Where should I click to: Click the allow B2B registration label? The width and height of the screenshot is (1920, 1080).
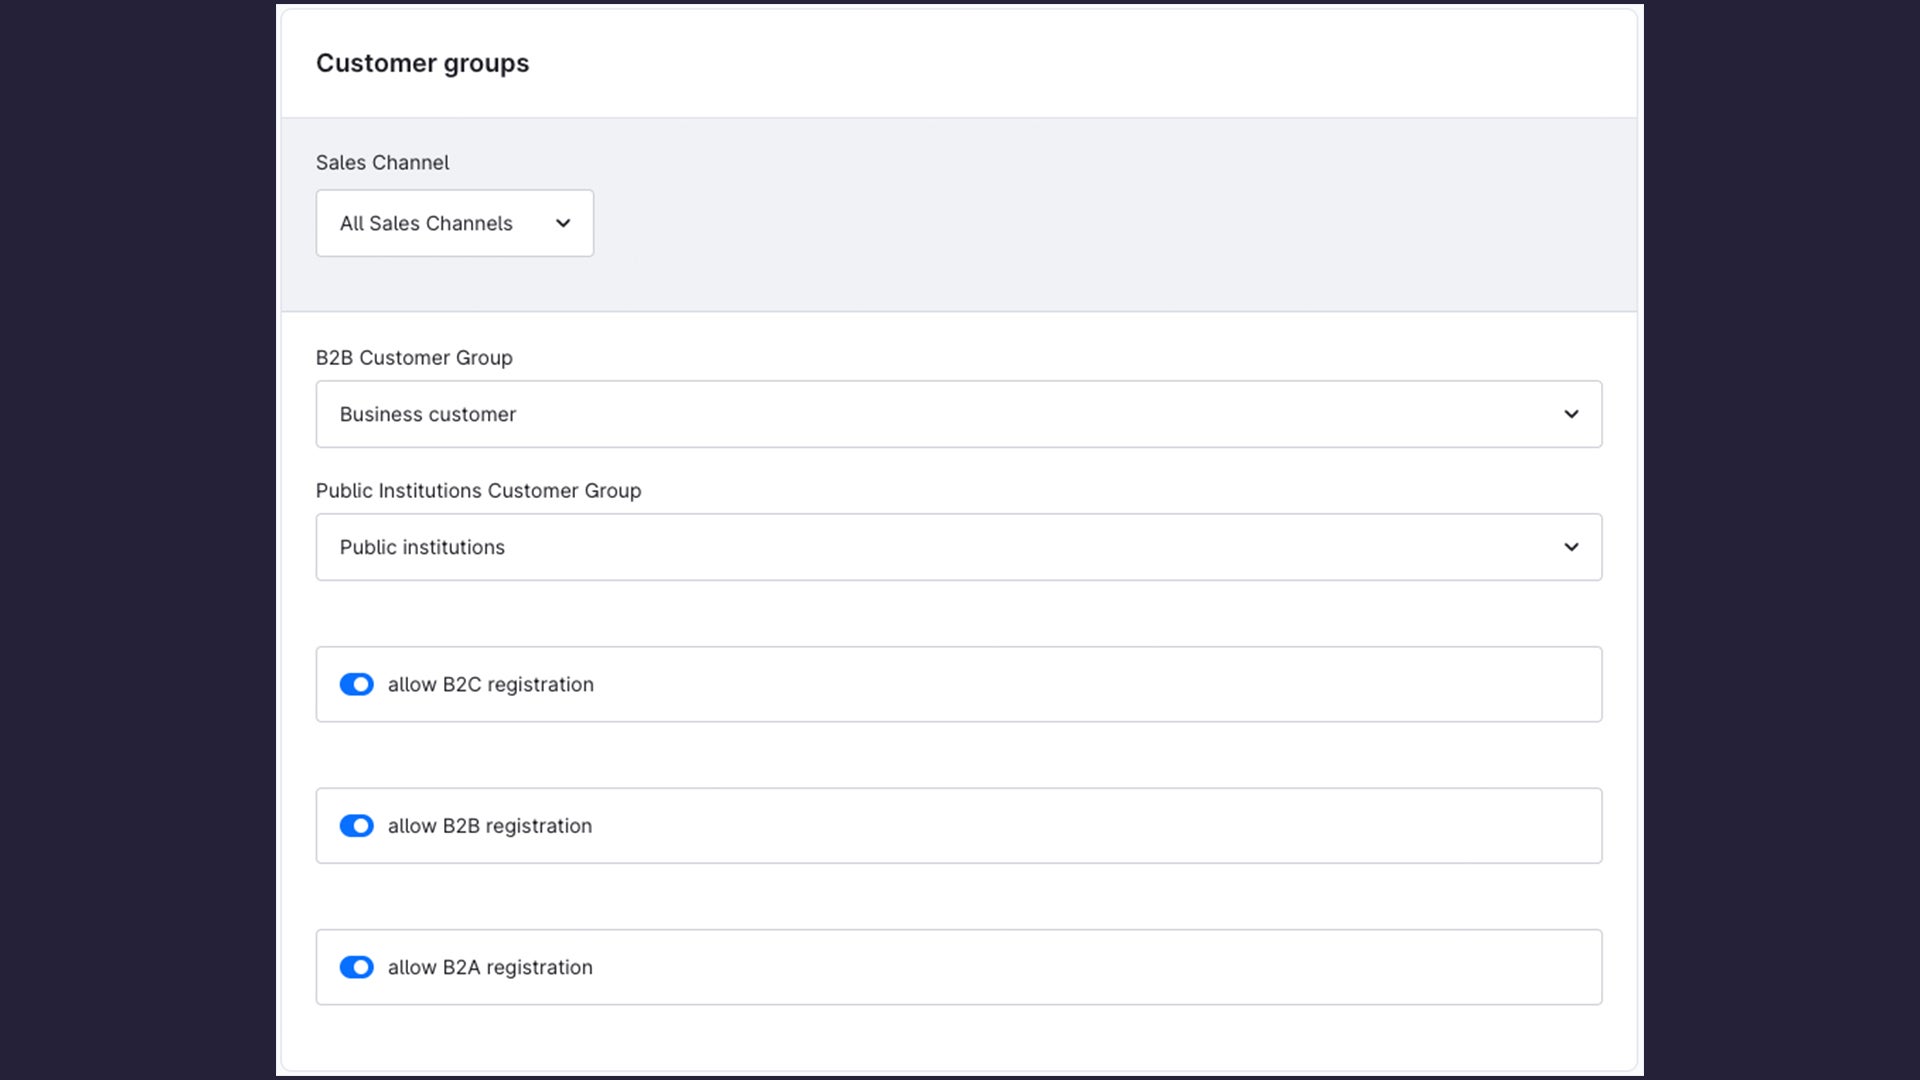pyautogui.click(x=489, y=826)
